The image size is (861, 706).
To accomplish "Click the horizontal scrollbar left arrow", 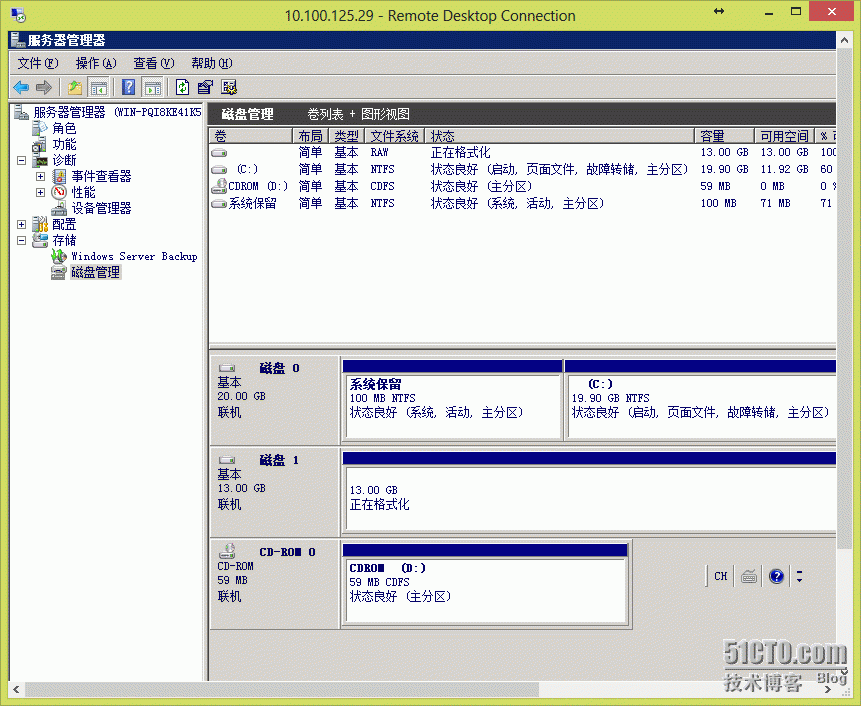I will pyautogui.click(x=16, y=689).
